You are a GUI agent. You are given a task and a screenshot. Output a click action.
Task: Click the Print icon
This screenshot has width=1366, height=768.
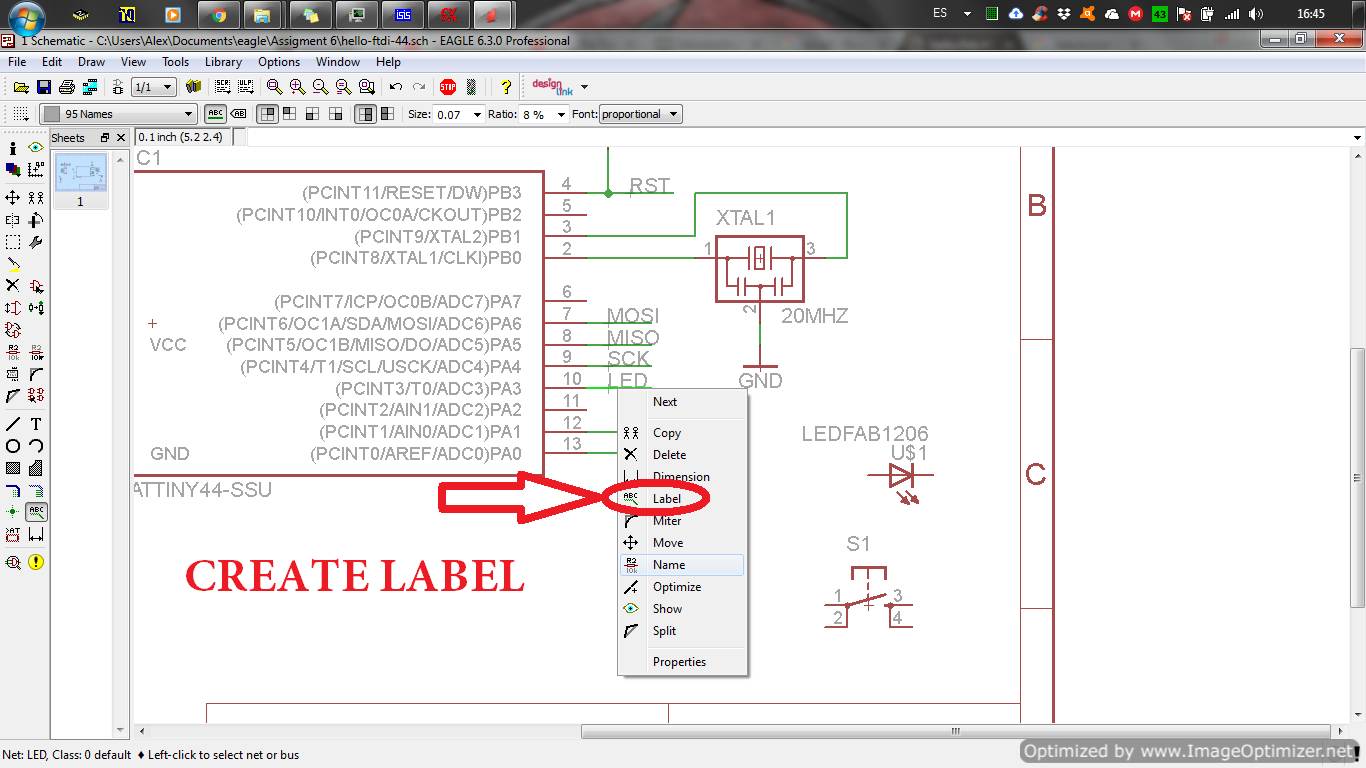[x=67, y=87]
